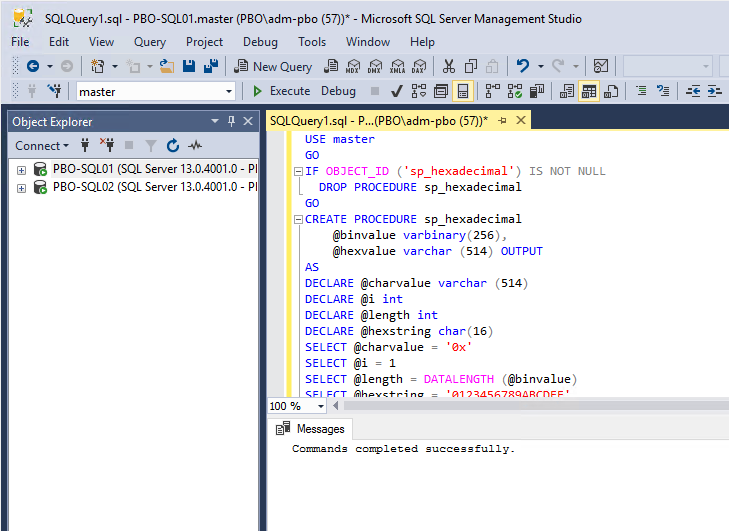
Task: Toggle Include Actual Execution Plan
Action: [x=493, y=91]
